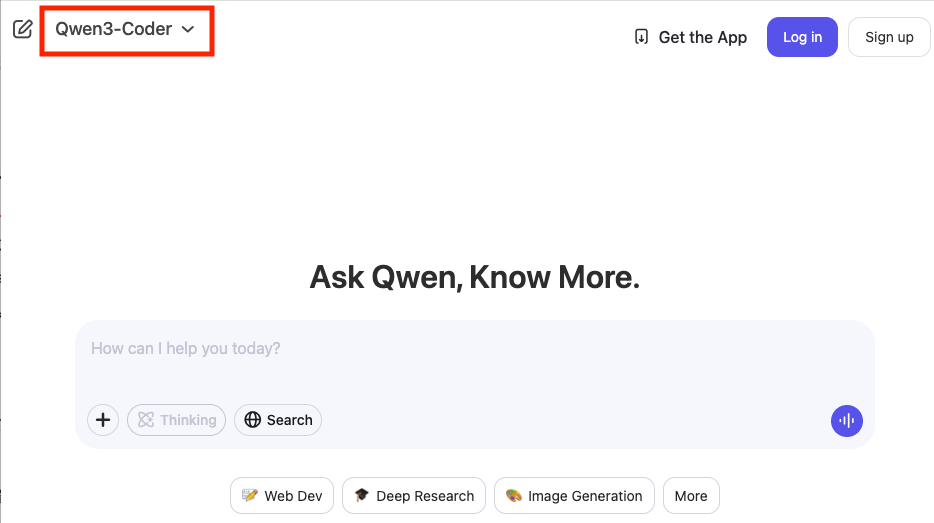Open the plus attachment button
The image size is (934, 523).
[x=103, y=420]
